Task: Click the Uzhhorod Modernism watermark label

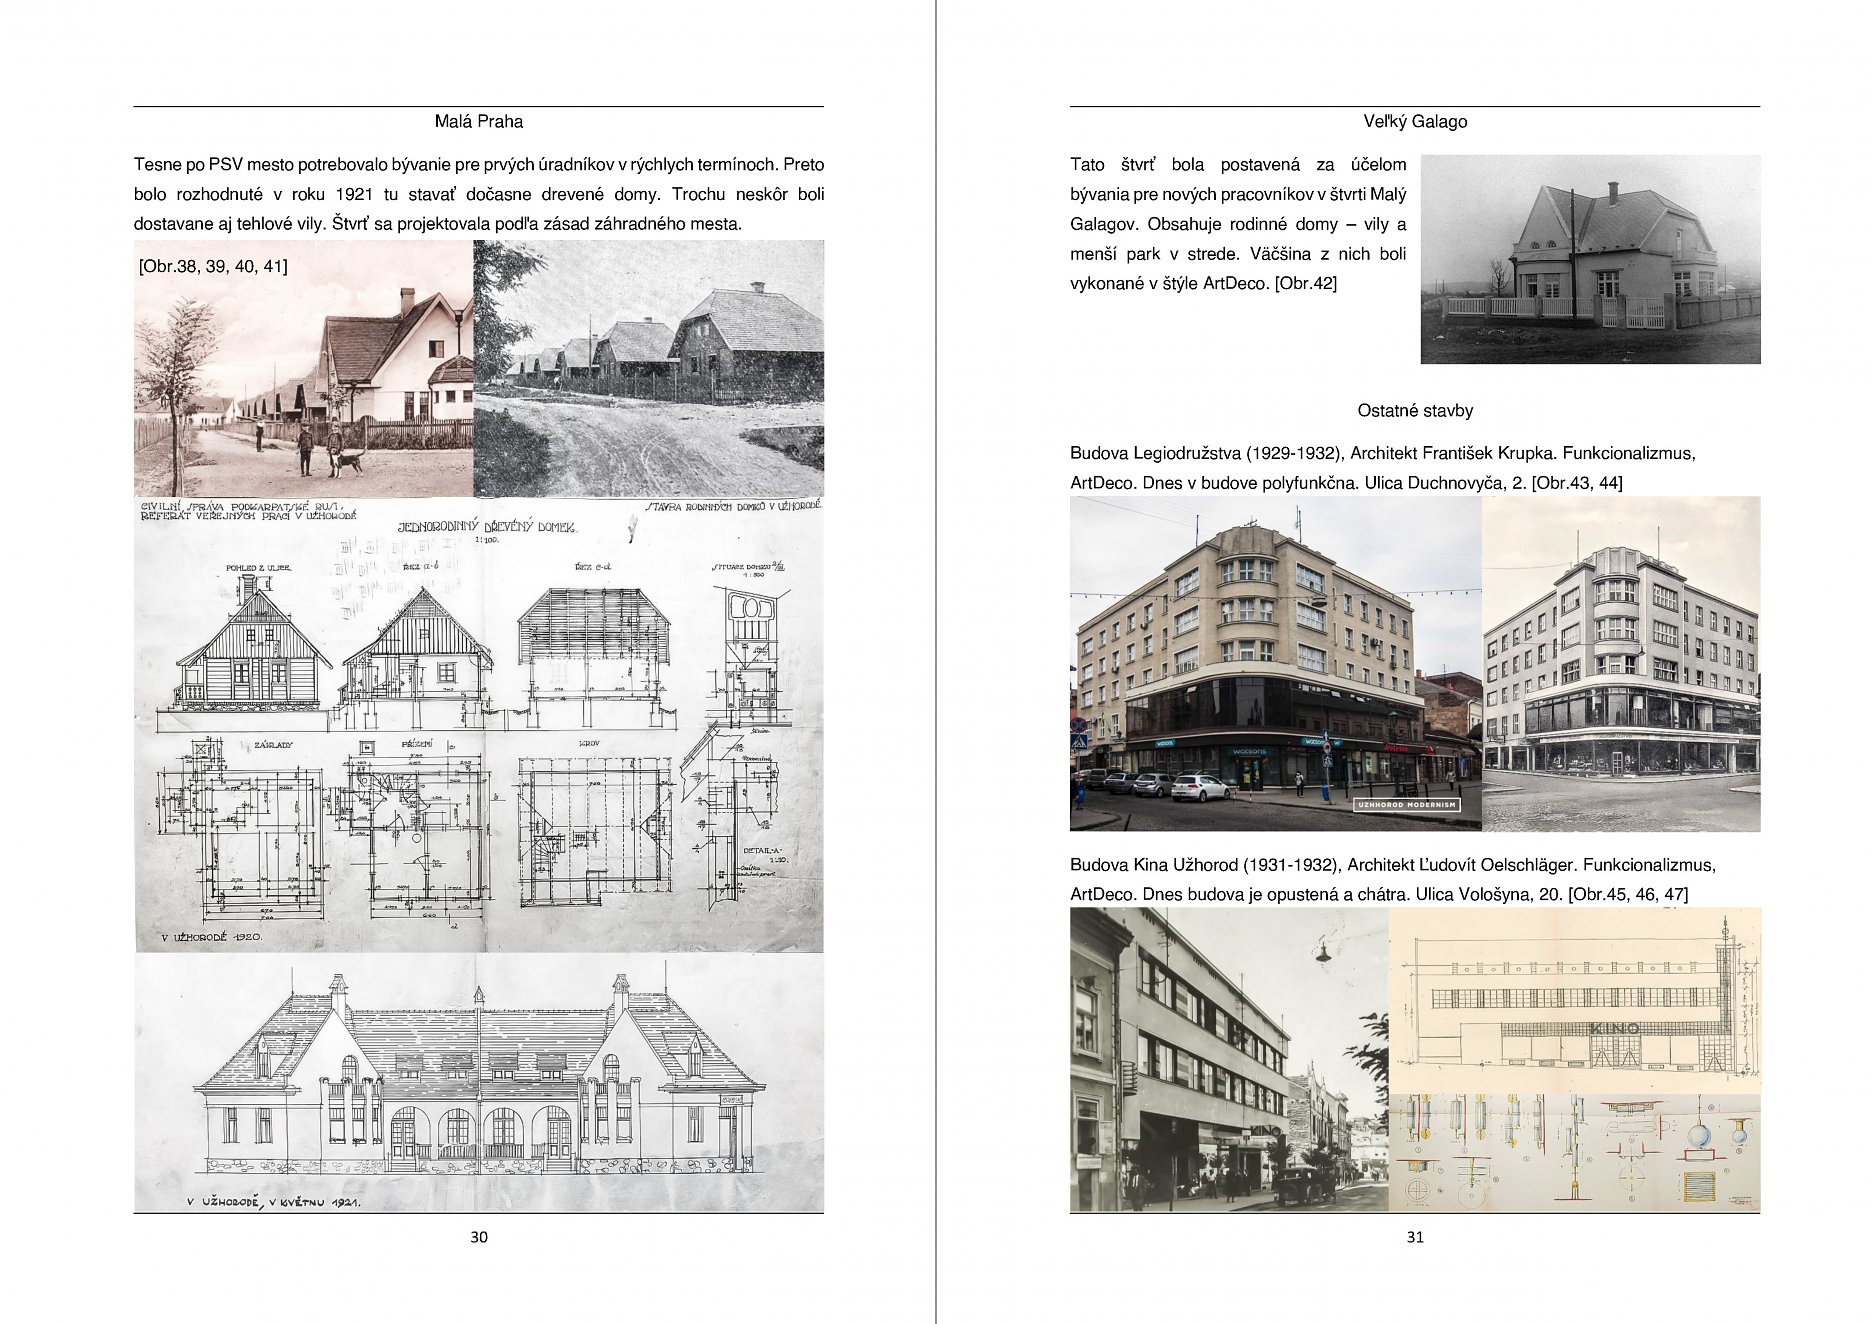Action: tap(1406, 804)
